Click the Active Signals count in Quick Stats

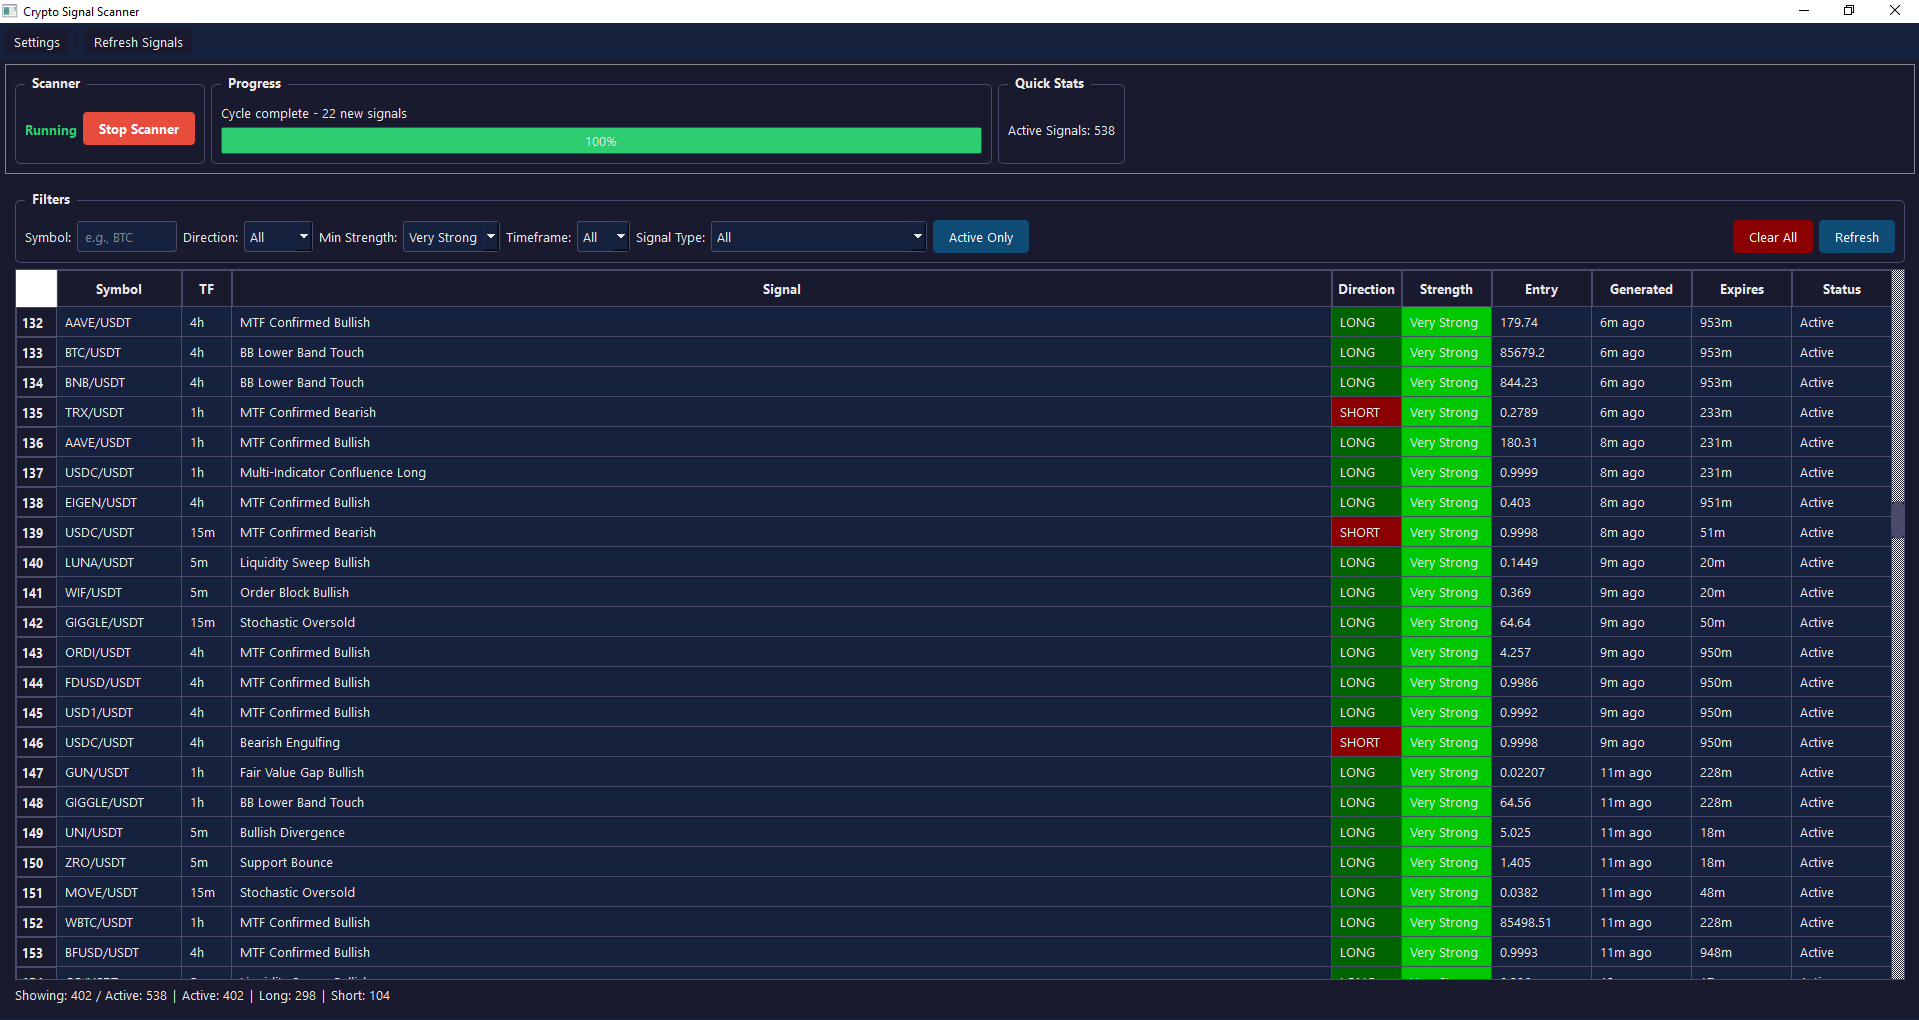coord(1060,130)
